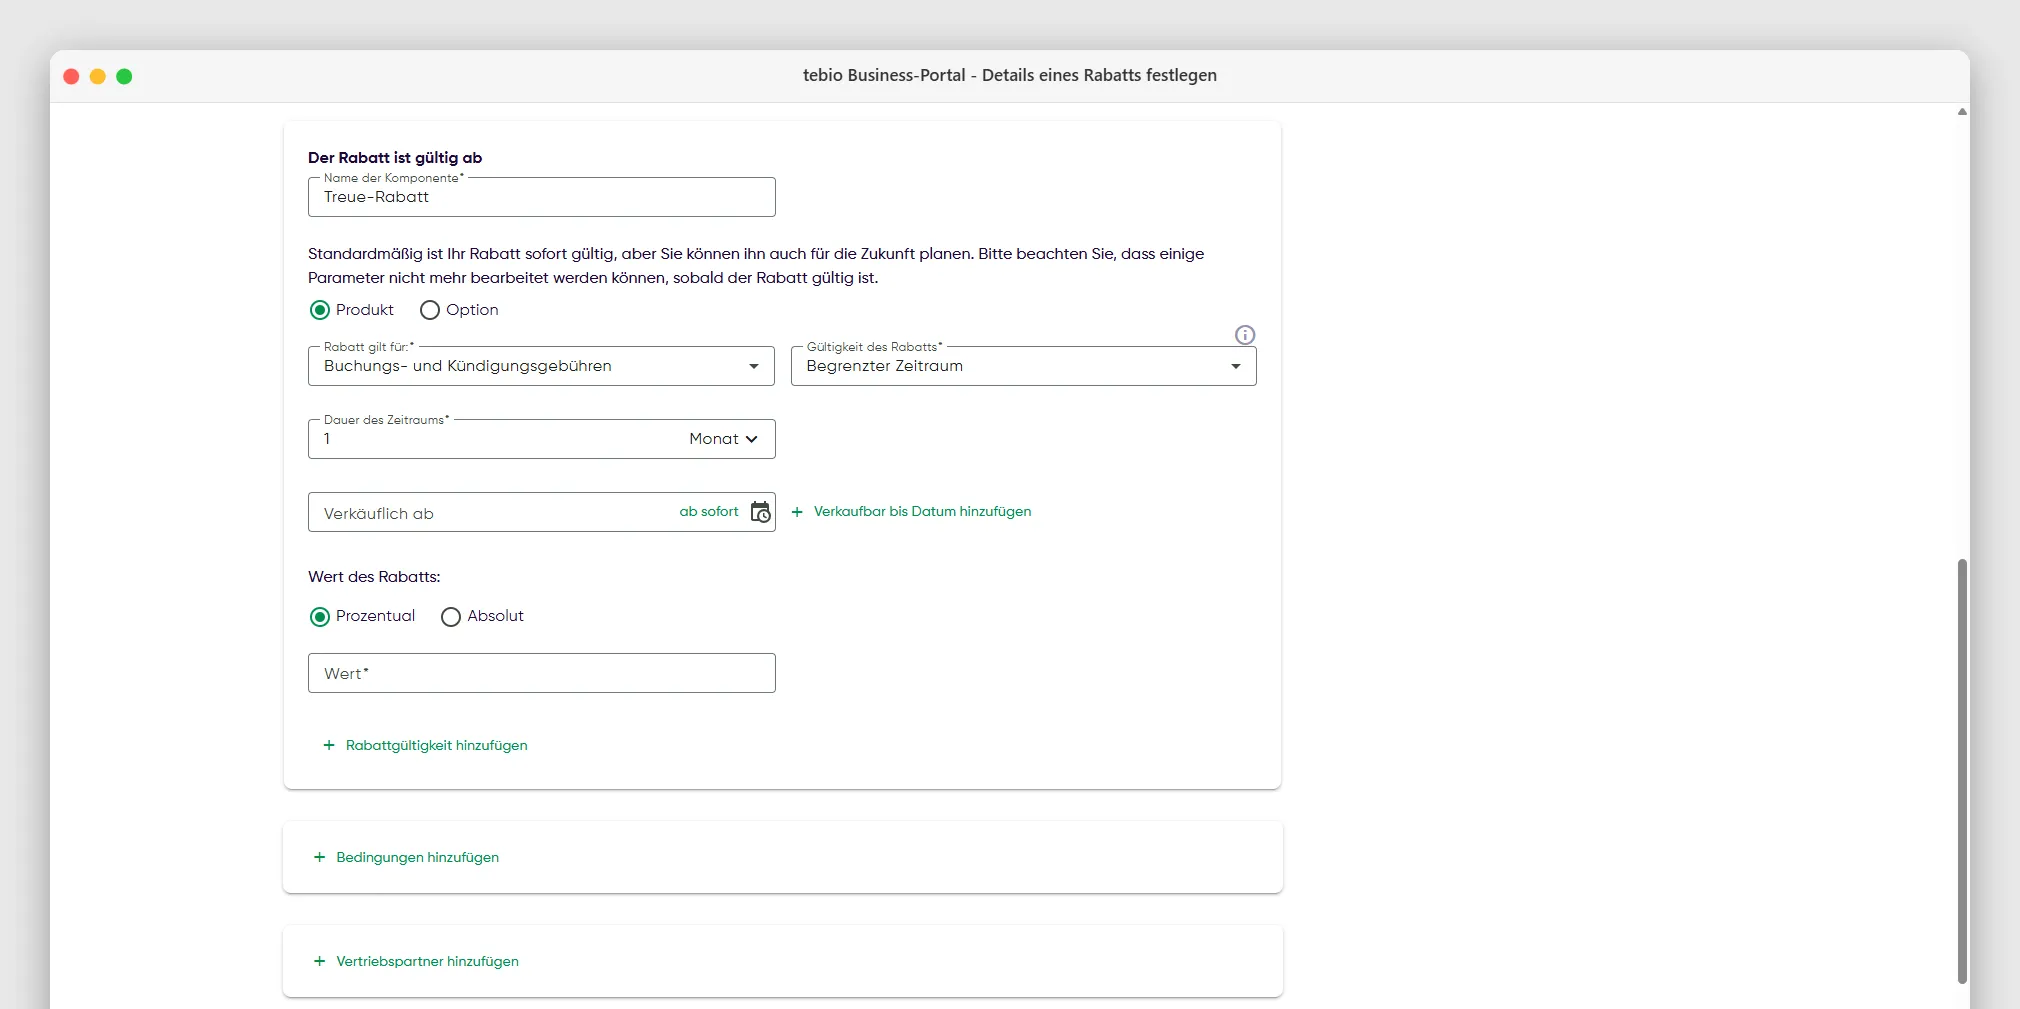Click the plus icon before Bedingungen hinzufügen
The height and width of the screenshot is (1009, 2020).
[320, 857]
